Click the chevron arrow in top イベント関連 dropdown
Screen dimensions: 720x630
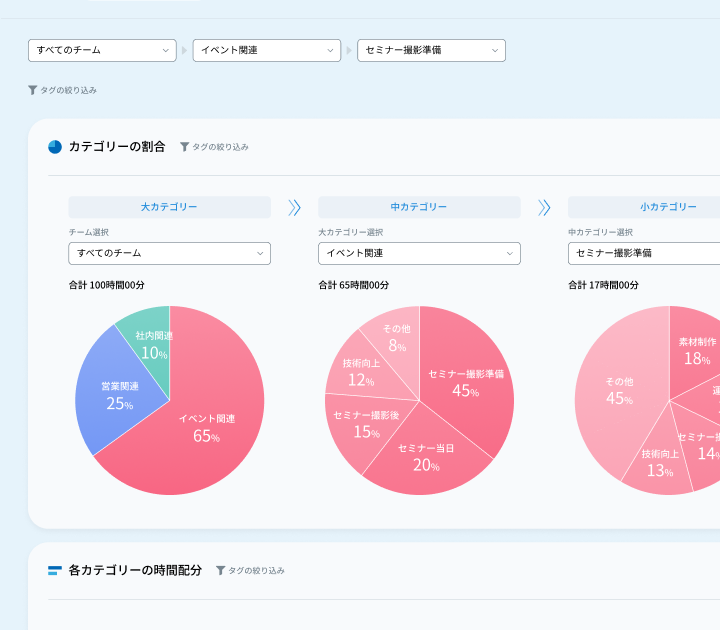click(330, 51)
